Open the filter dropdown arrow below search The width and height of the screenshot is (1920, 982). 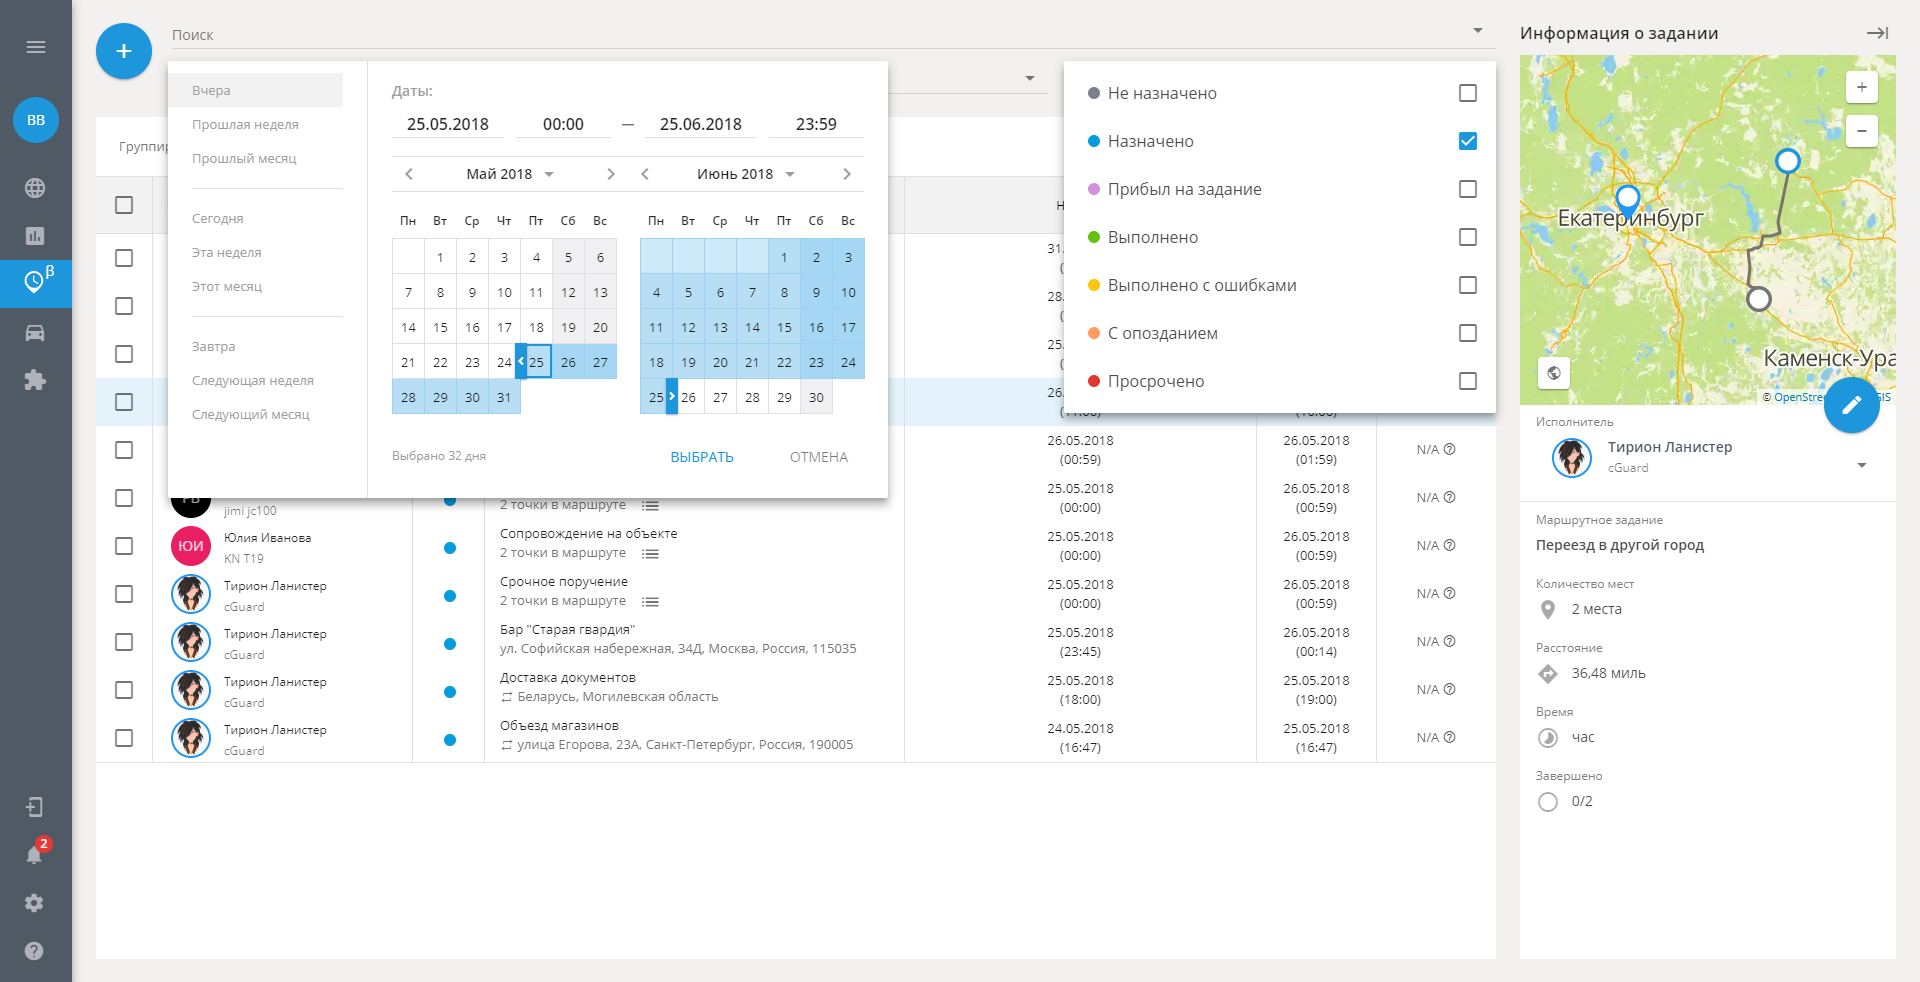point(1030,78)
